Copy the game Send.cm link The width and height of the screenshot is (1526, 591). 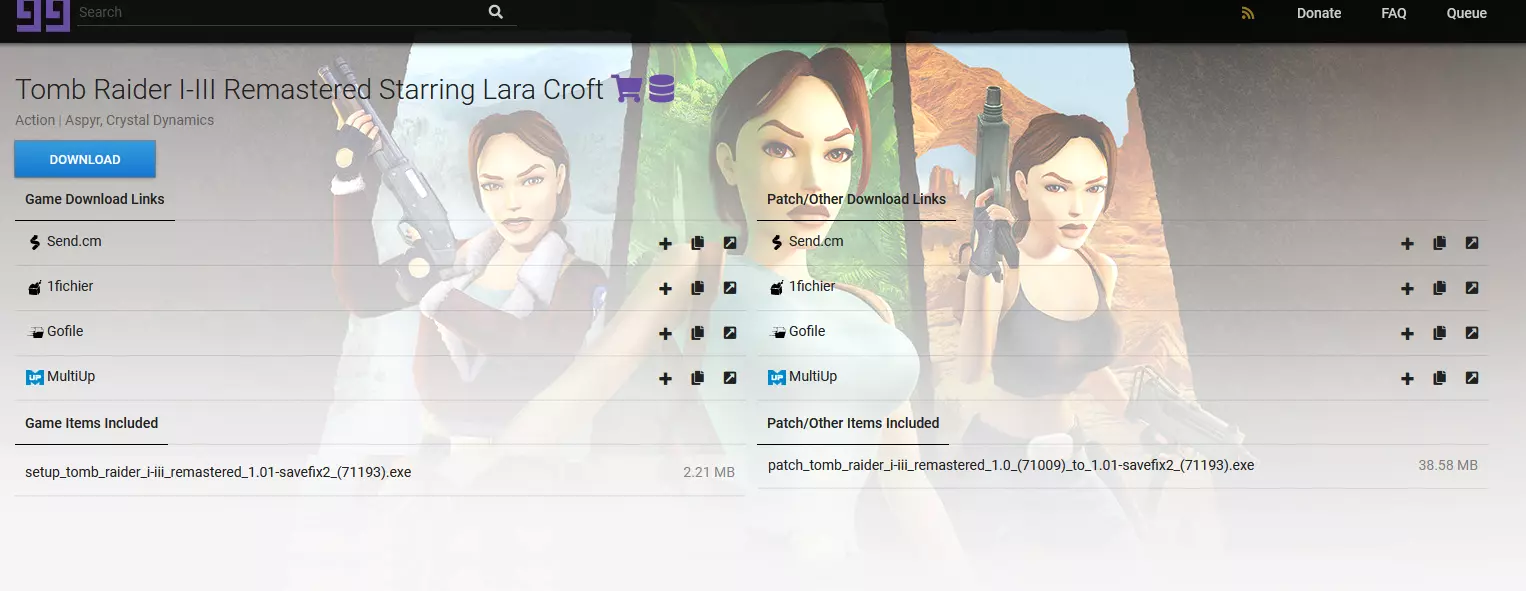pos(698,243)
